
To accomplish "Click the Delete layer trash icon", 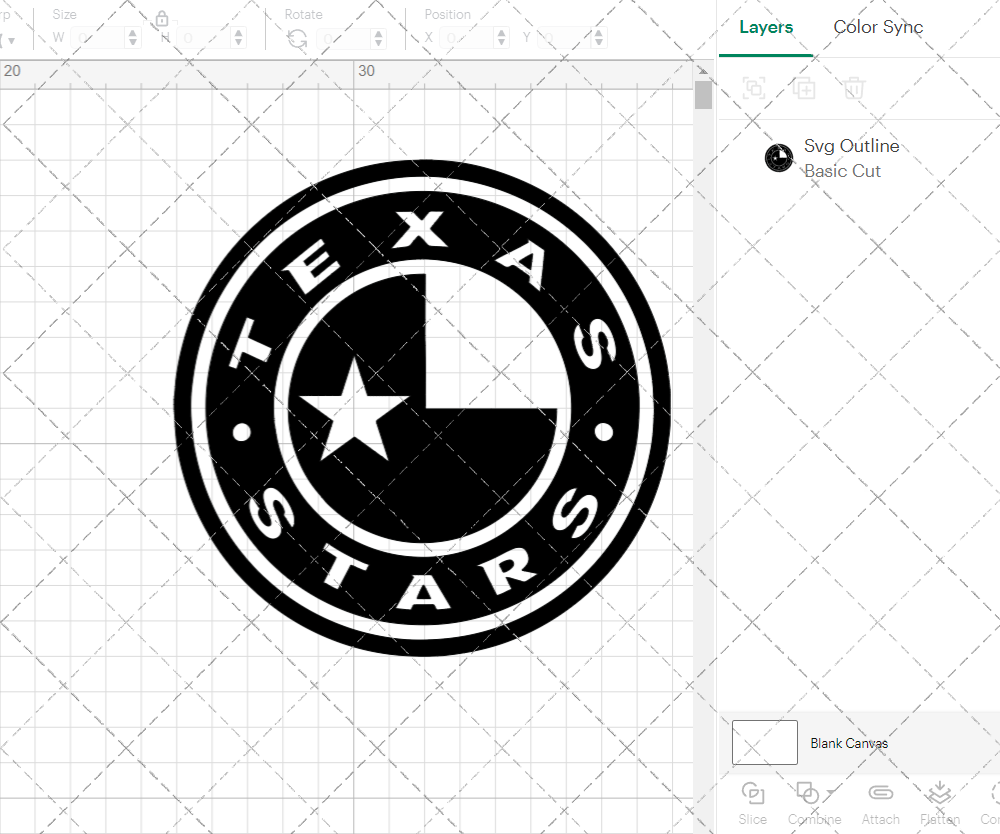I will coord(854,87).
